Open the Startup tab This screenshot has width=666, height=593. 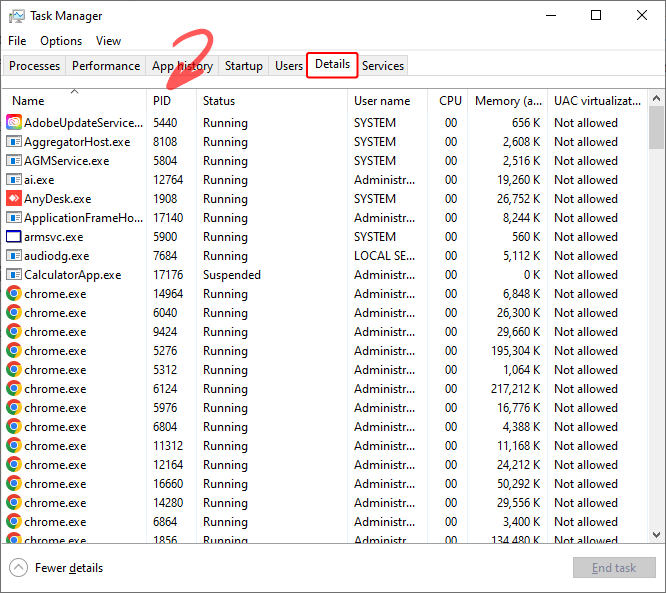coord(244,66)
